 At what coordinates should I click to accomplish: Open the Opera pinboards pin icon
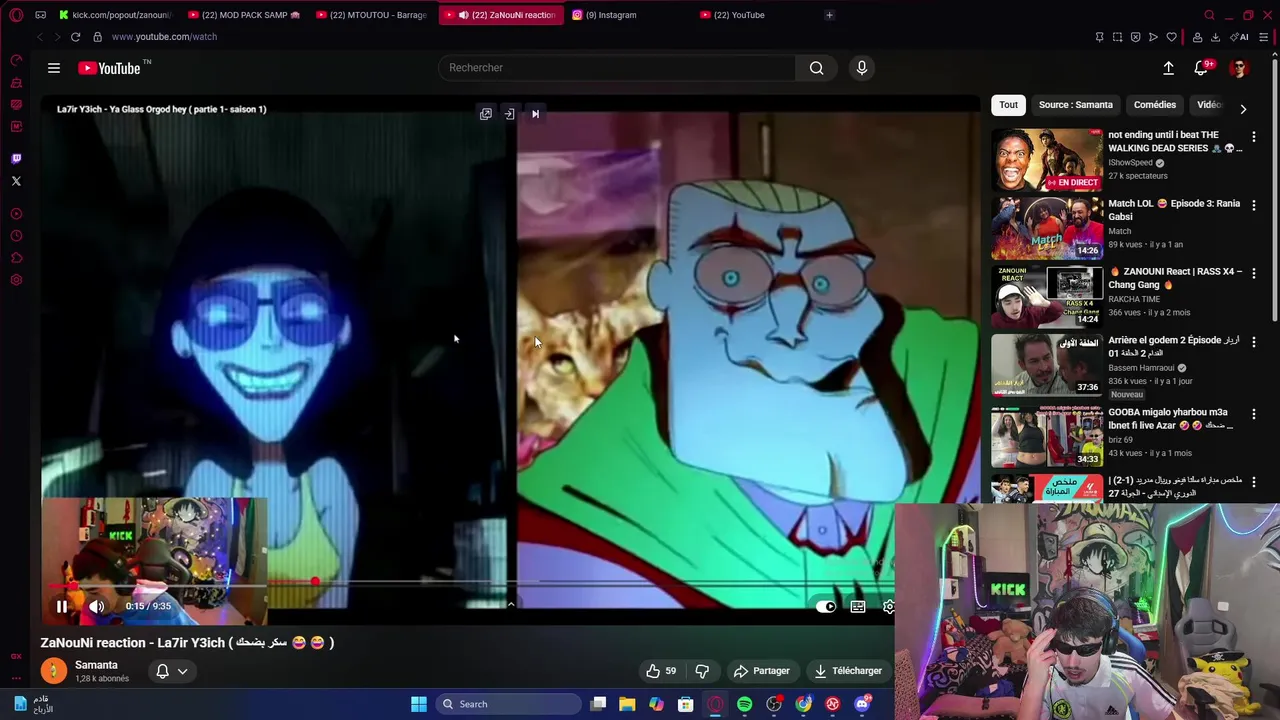(1099, 37)
